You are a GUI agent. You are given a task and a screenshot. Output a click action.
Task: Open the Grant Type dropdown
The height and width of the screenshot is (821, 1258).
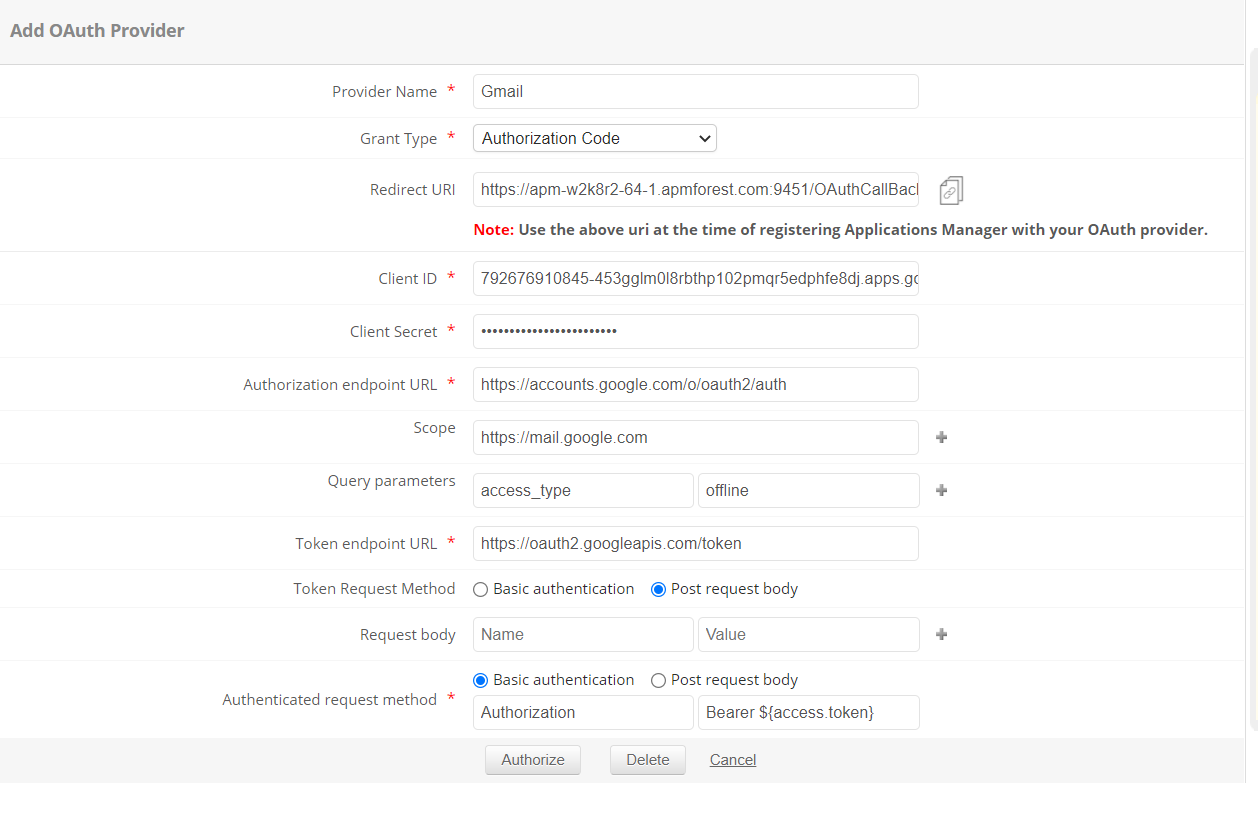pos(594,138)
